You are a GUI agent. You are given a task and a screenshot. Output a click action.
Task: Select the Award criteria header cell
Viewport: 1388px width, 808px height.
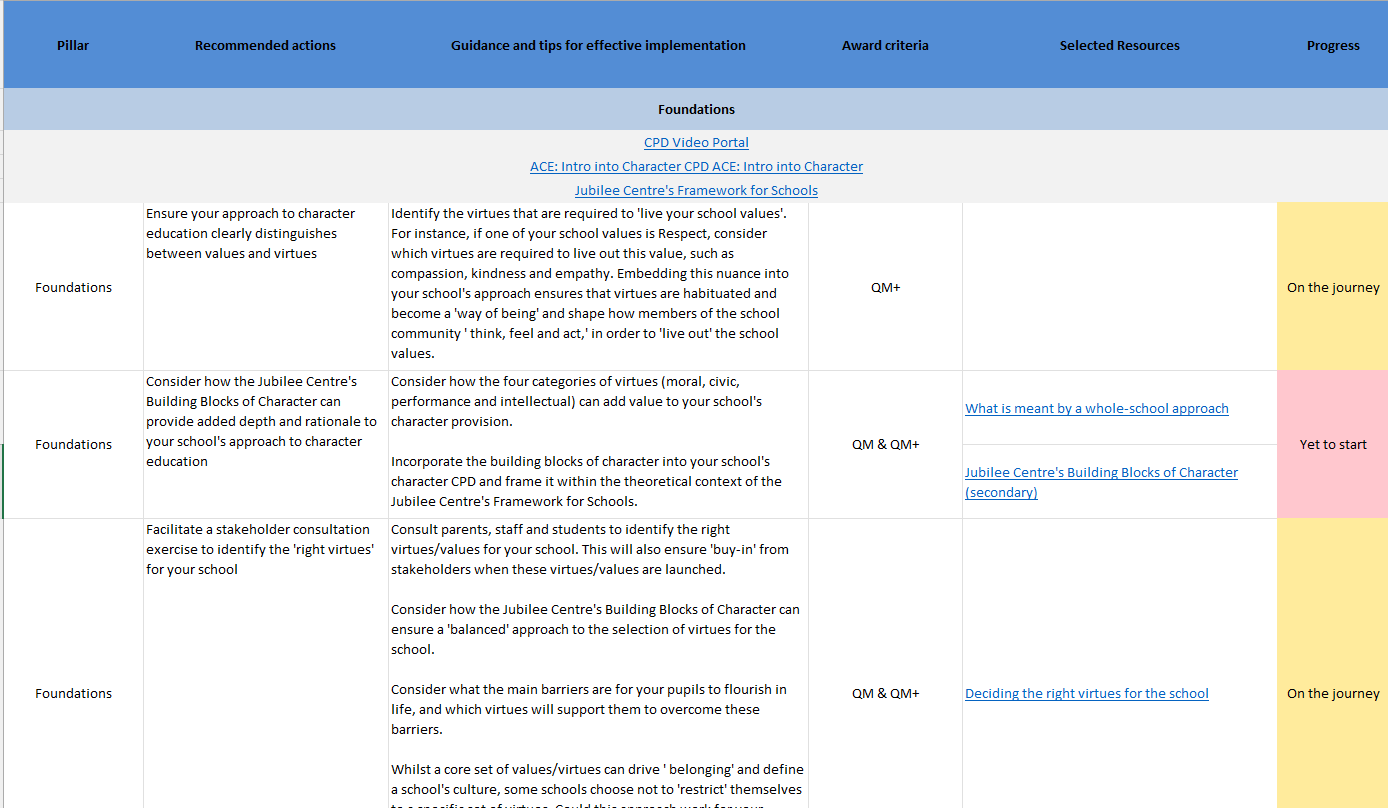click(x=885, y=45)
